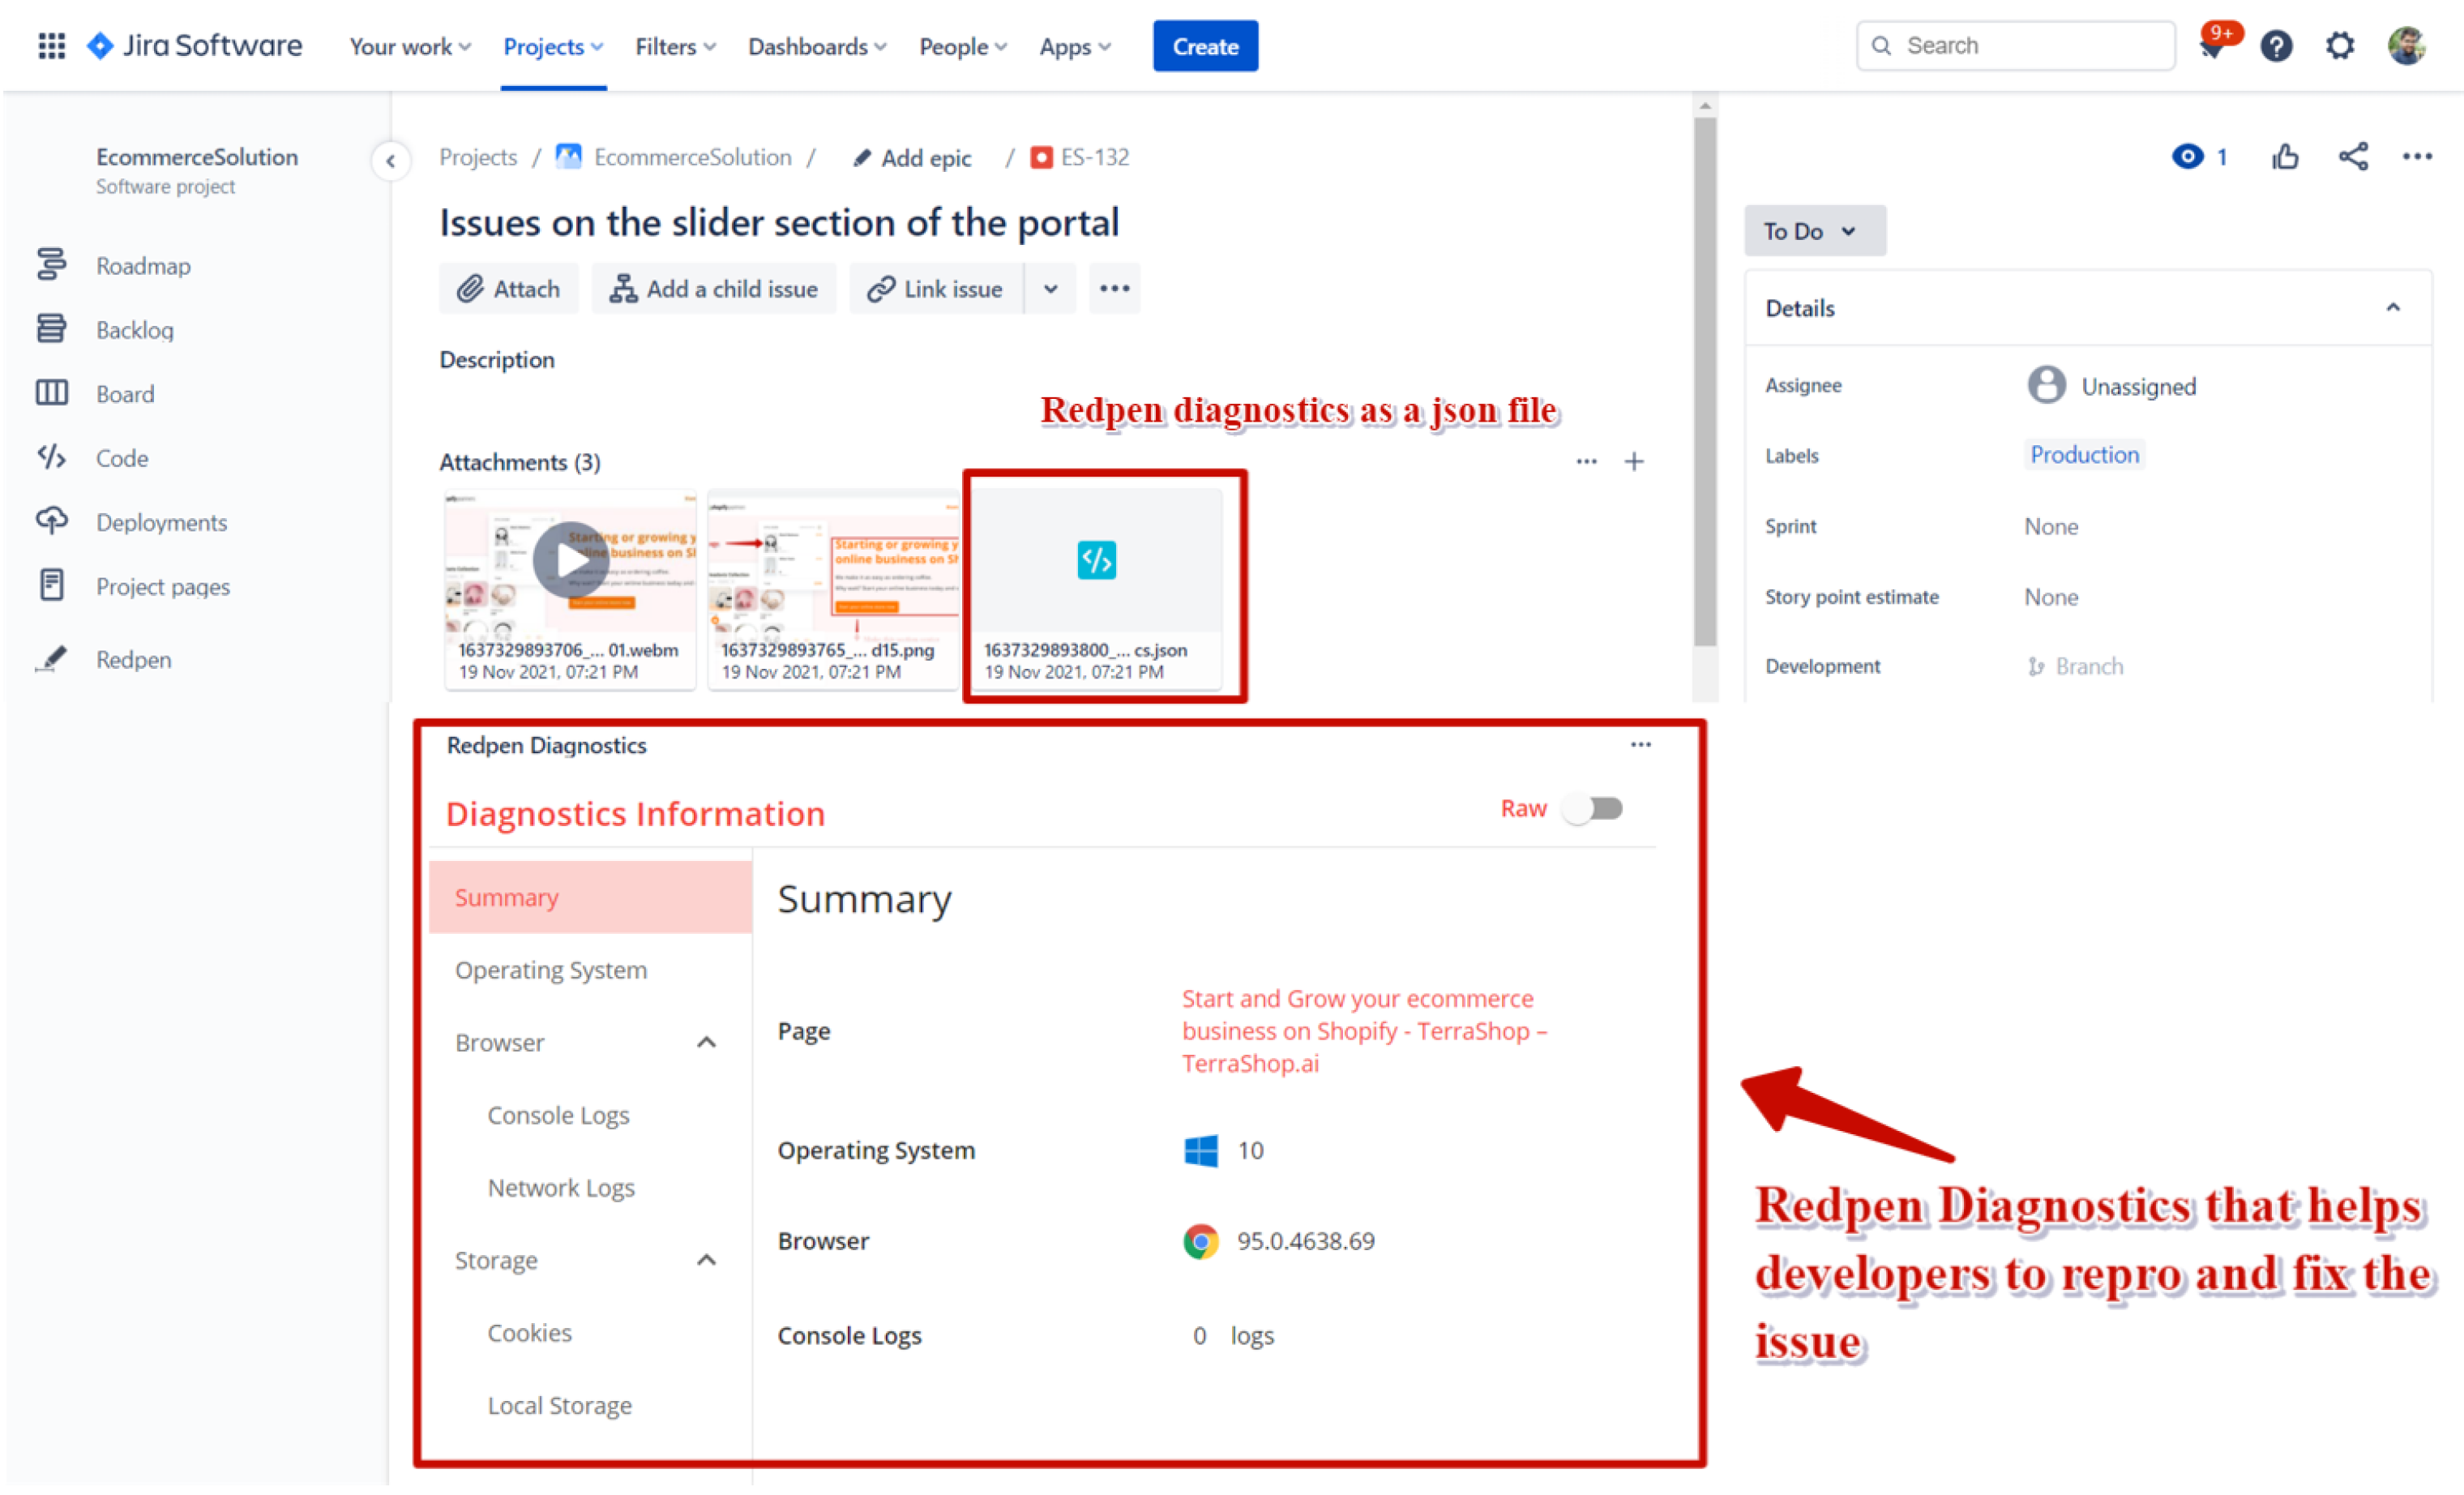
Task: Click the Unassigned avatar icon
Action: click(2046, 385)
